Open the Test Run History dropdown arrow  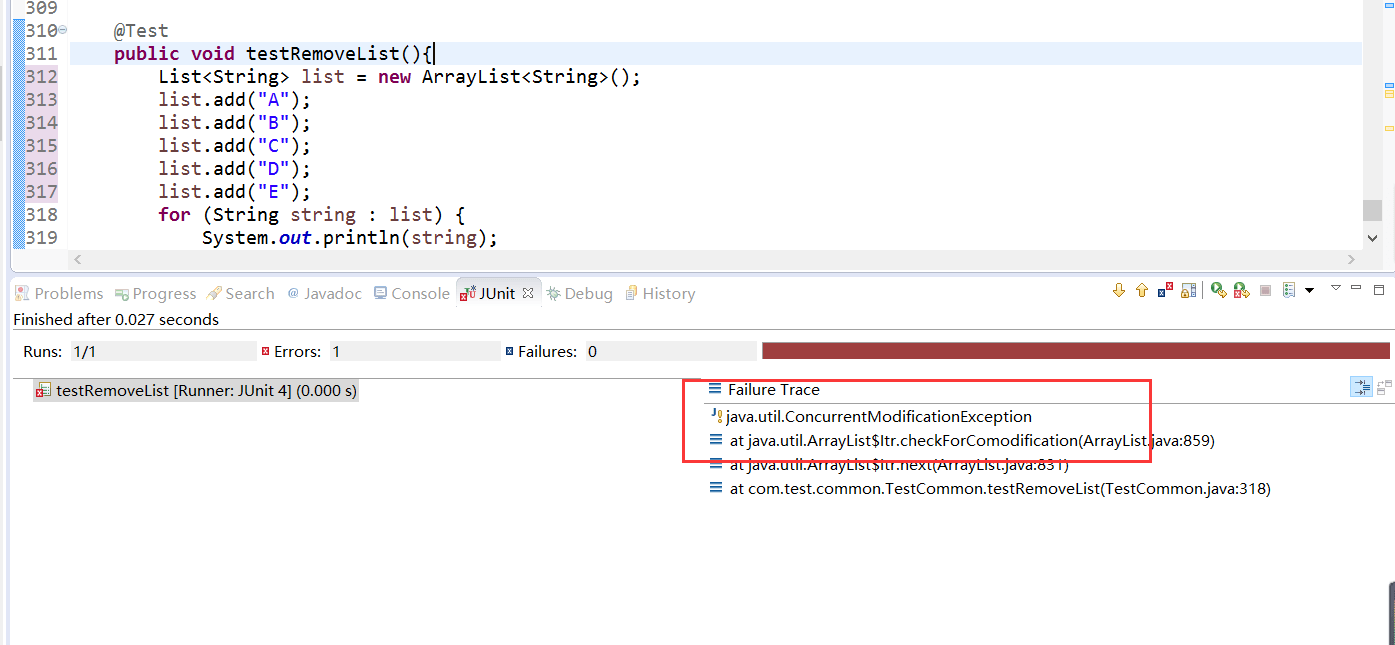tap(1310, 290)
